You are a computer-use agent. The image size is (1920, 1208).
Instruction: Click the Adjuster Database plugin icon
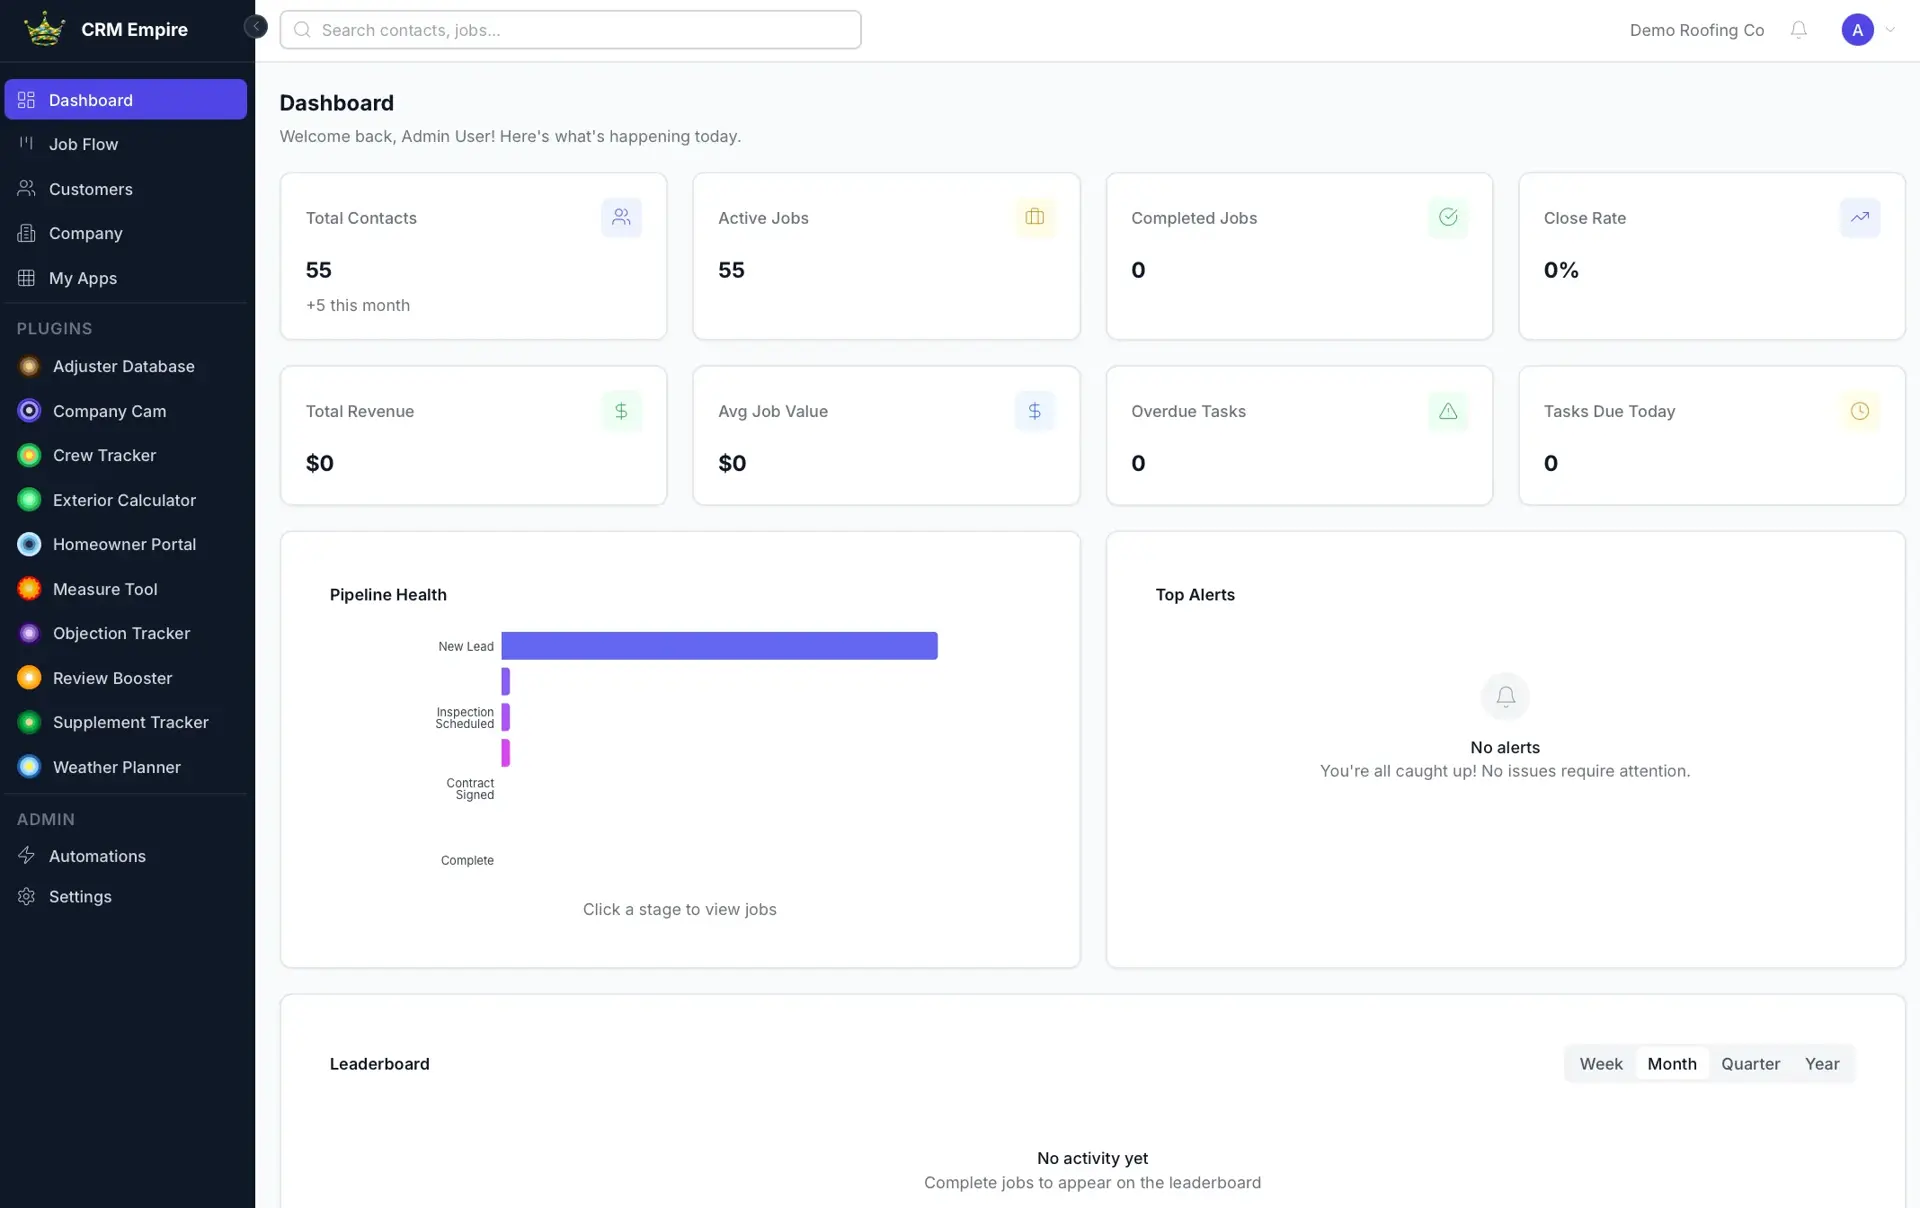tap(29, 366)
